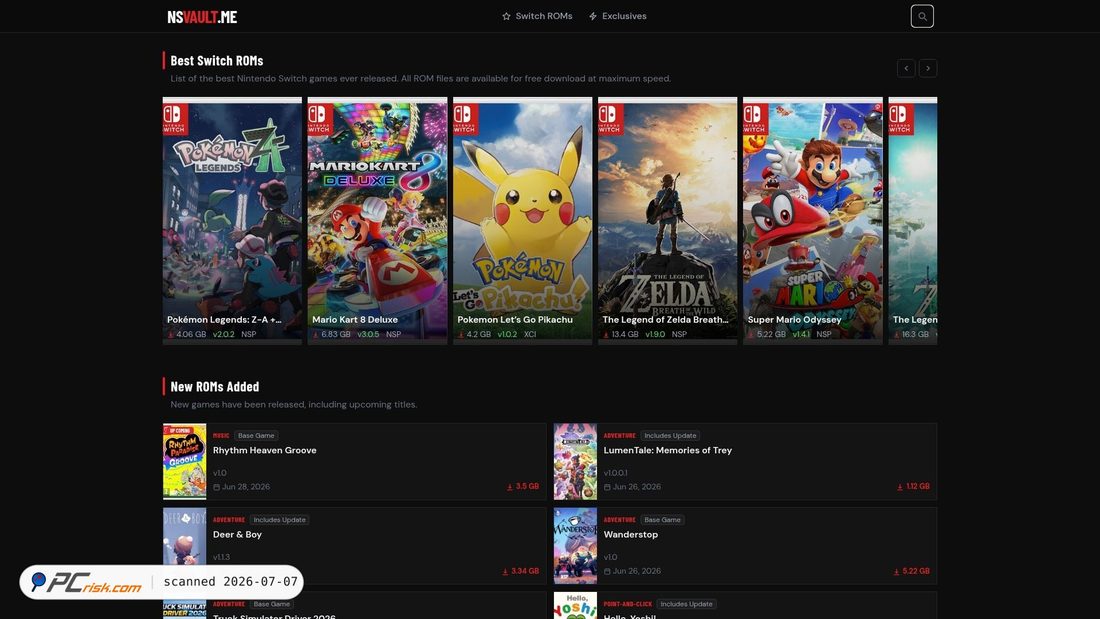This screenshot has width=1100, height=619.
Task: Click the 5.22 GB size on Wanderstop row
Action: (911, 571)
